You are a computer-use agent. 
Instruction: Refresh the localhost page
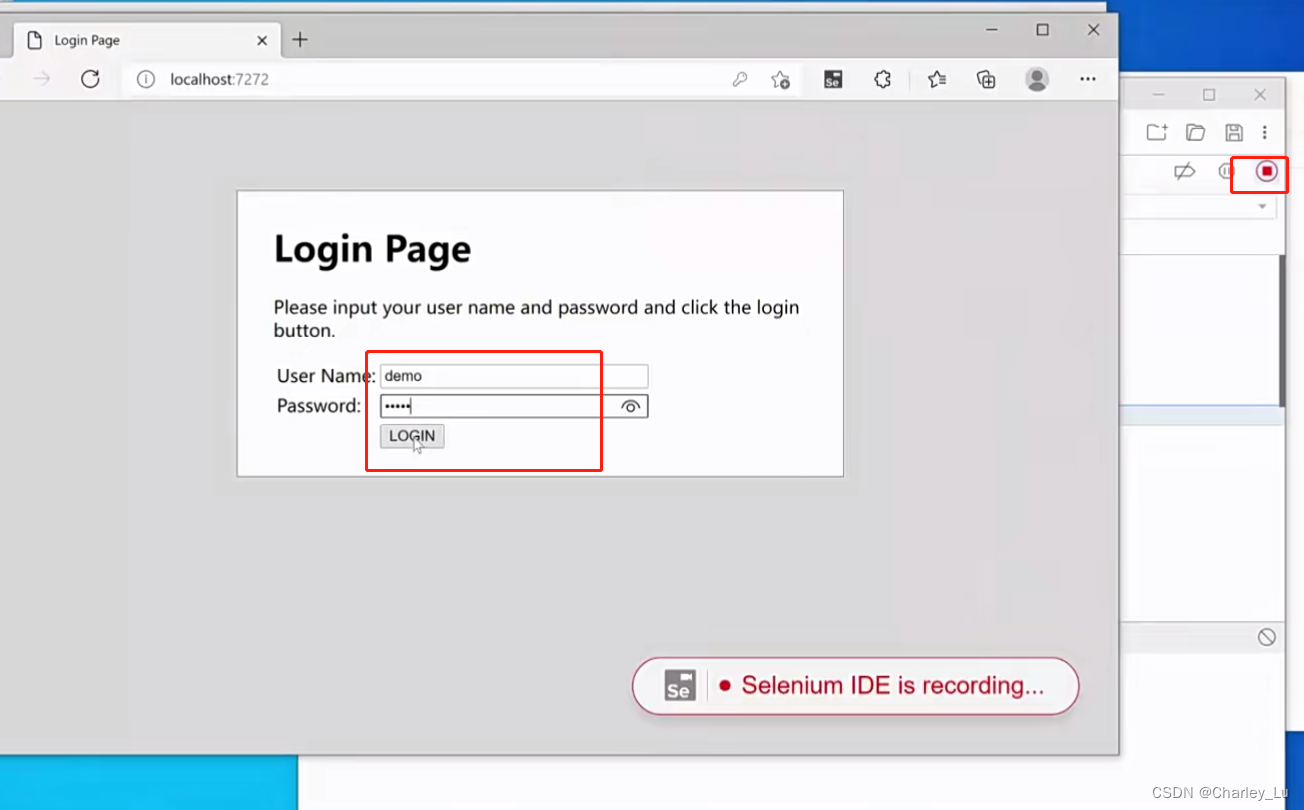point(90,79)
